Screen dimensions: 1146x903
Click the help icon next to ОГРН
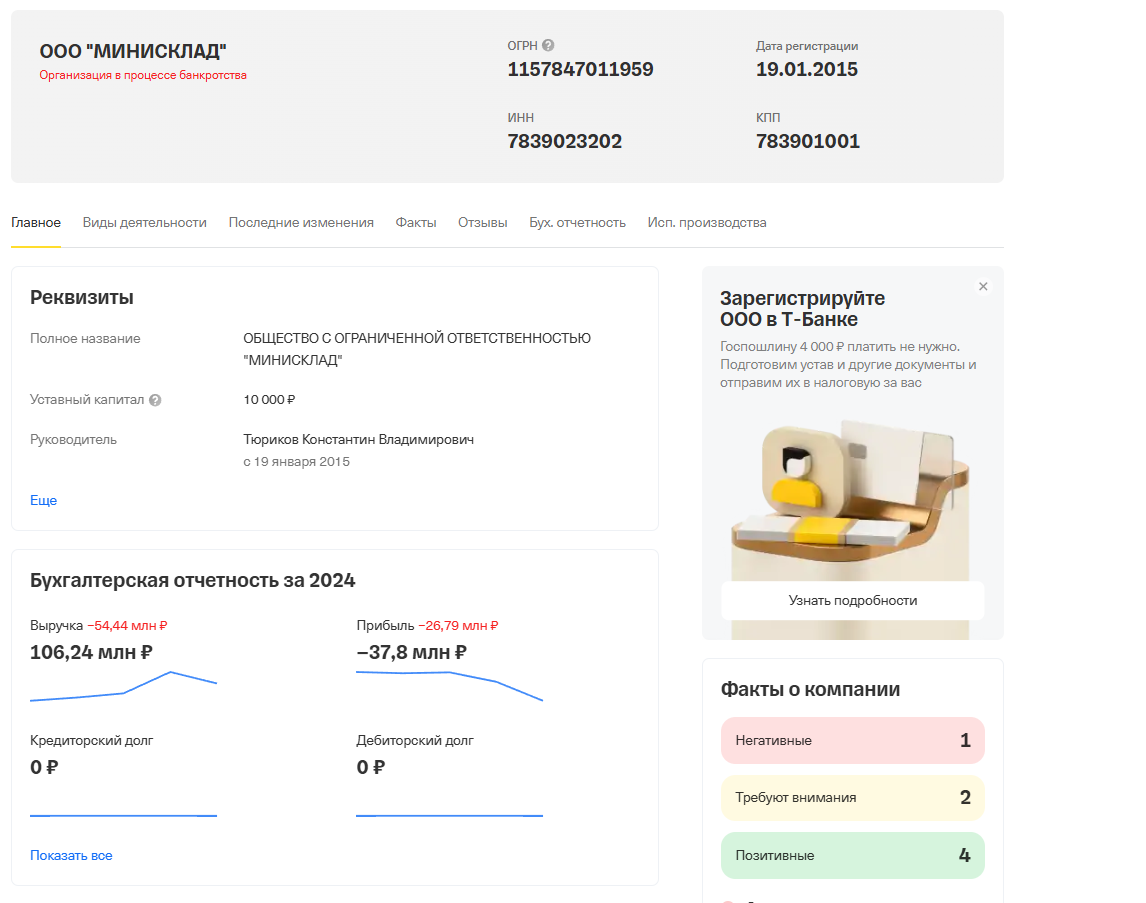point(548,45)
